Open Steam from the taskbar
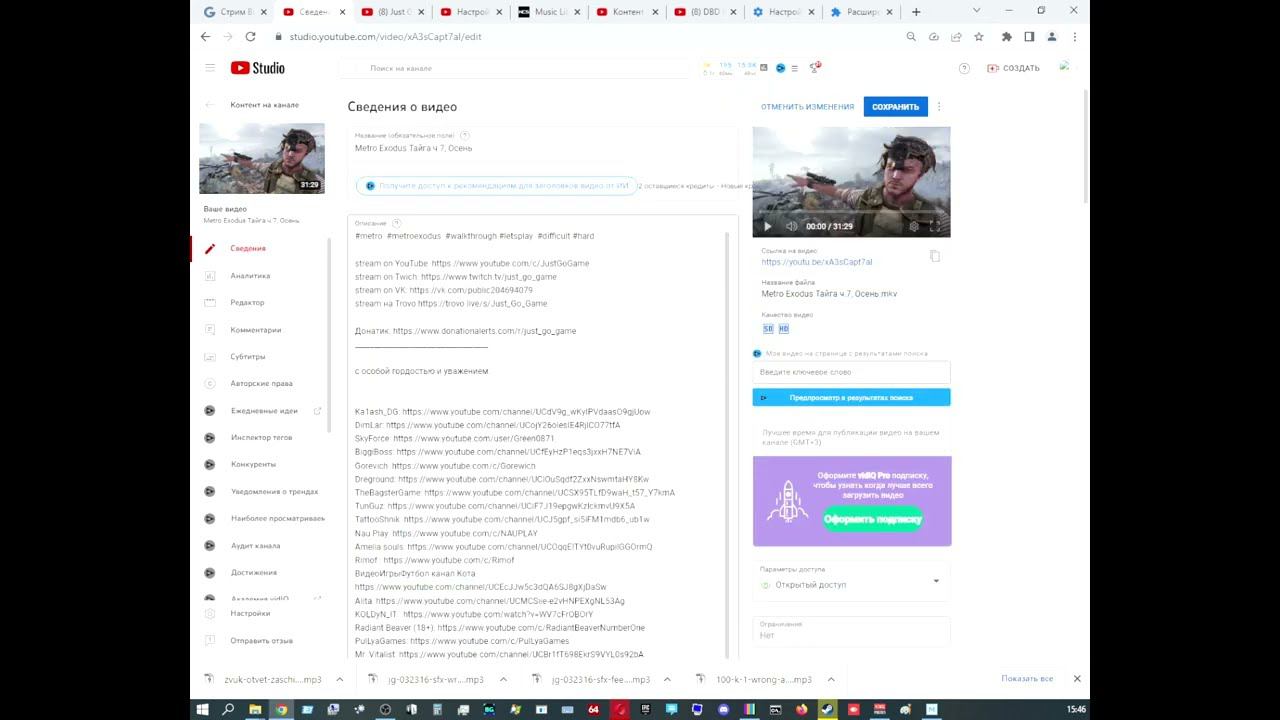This screenshot has width=1280, height=720. pos(827,709)
